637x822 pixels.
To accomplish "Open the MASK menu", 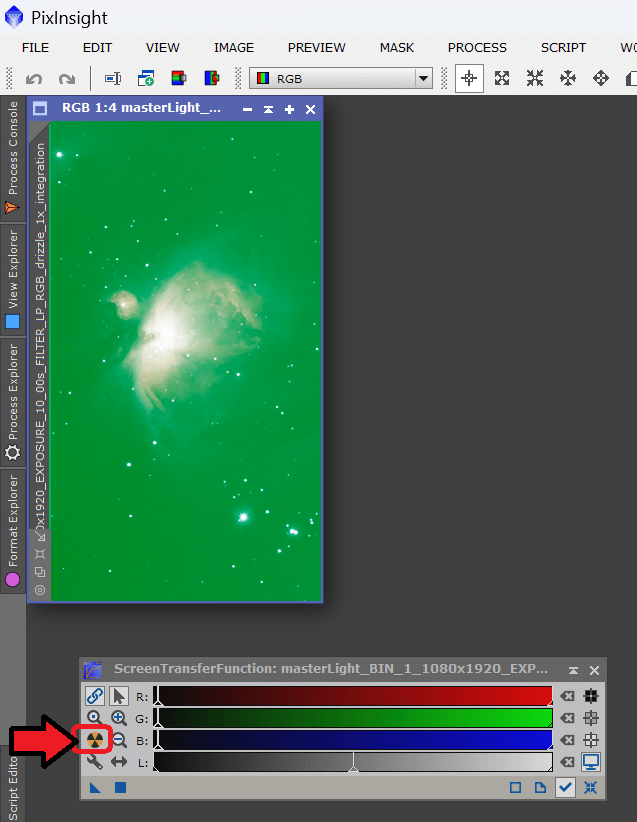I will coord(397,48).
